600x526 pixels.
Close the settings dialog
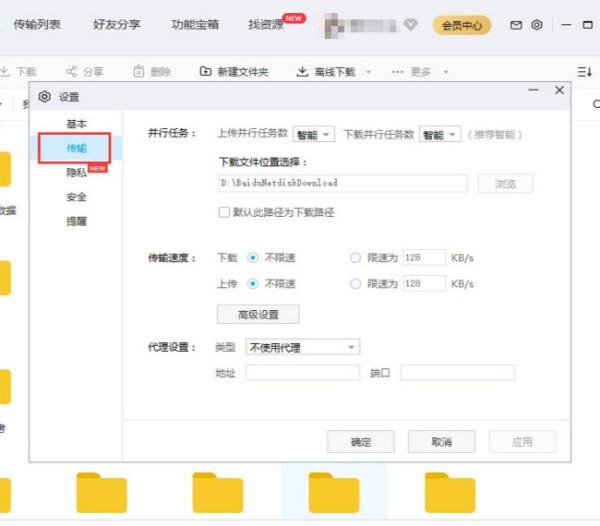point(559,90)
